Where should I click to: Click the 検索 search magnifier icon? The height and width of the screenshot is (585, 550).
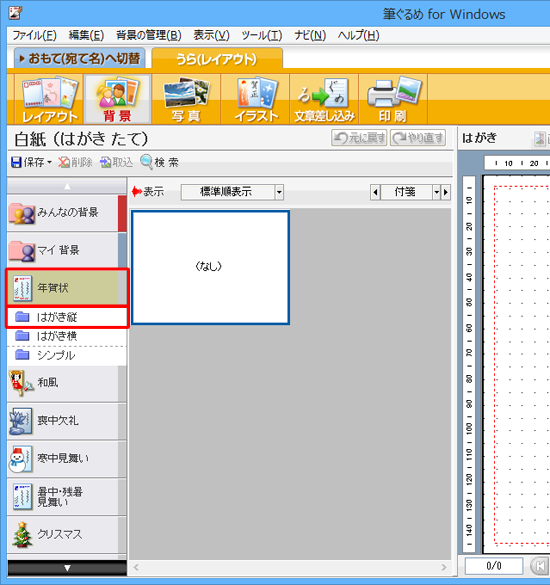pos(146,162)
